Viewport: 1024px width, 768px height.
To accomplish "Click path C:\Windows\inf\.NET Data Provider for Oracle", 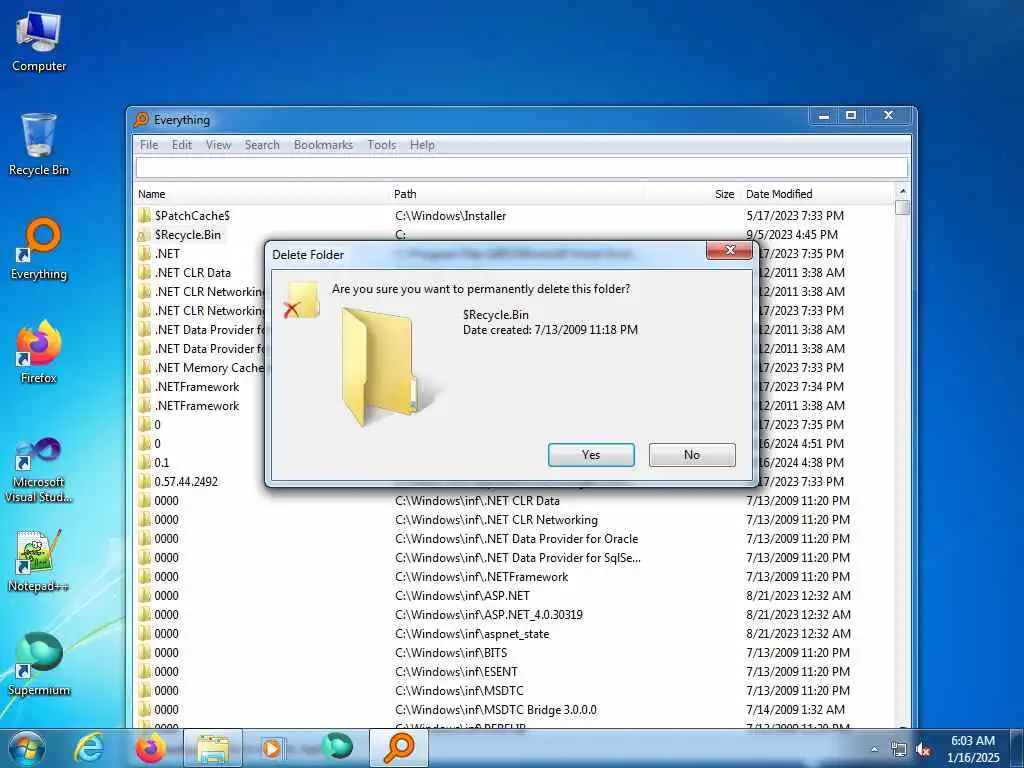I will [x=517, y=539].
